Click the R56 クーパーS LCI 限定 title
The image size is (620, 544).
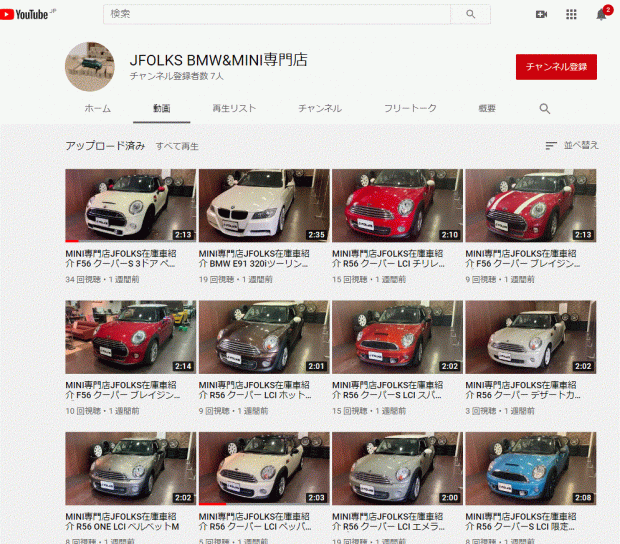pyautogui.click(x=521, y=522)
